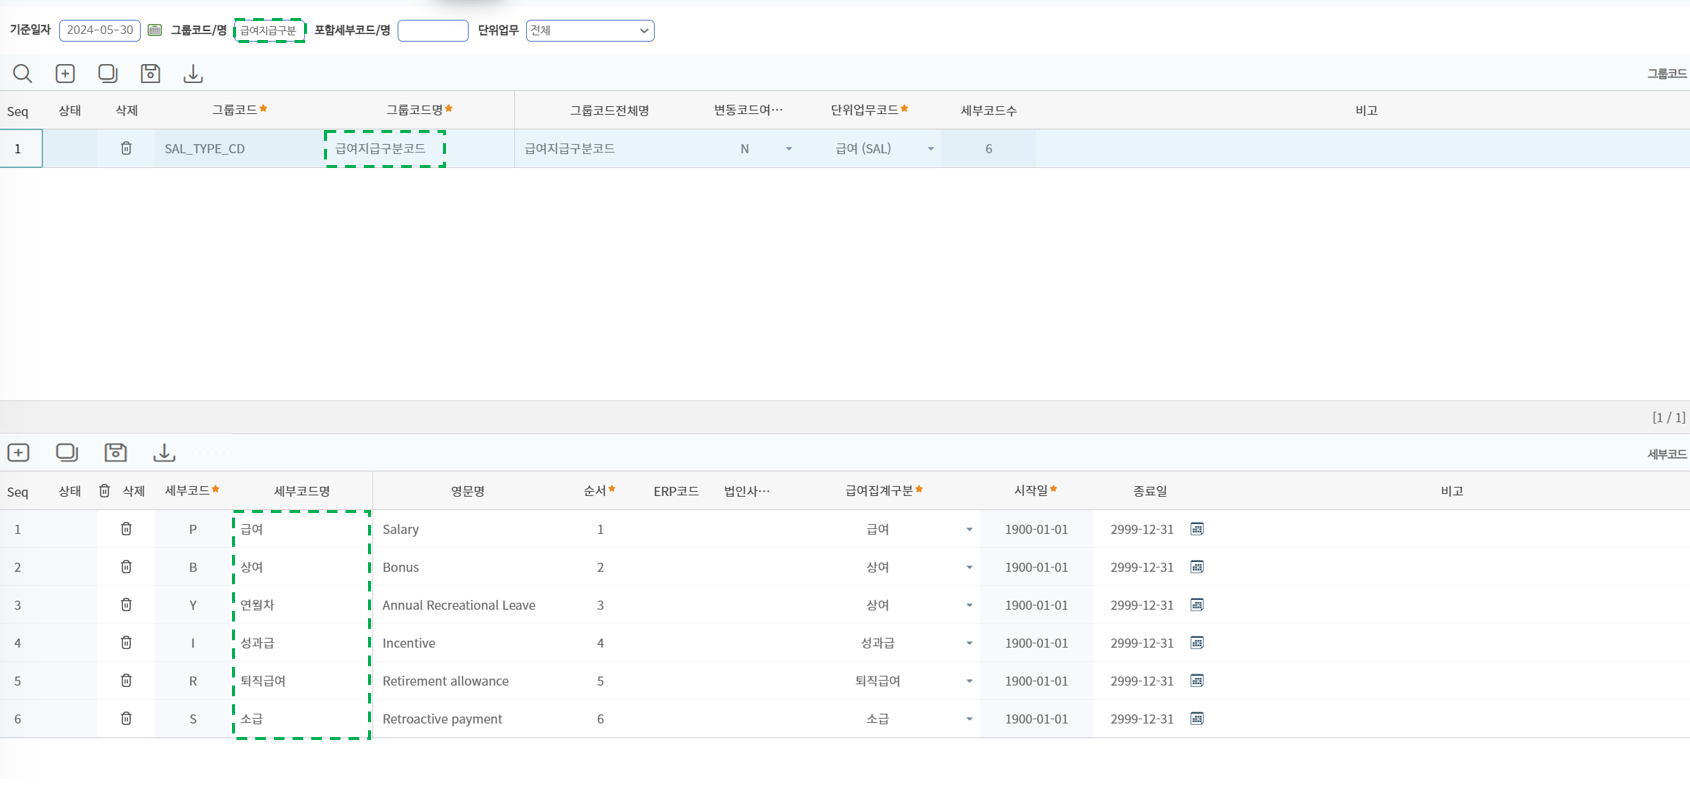This screenshot has height=795, width=1690.
Task: Click the search magnifier icon in group code toolbar
Action: (x=22, y=73)
